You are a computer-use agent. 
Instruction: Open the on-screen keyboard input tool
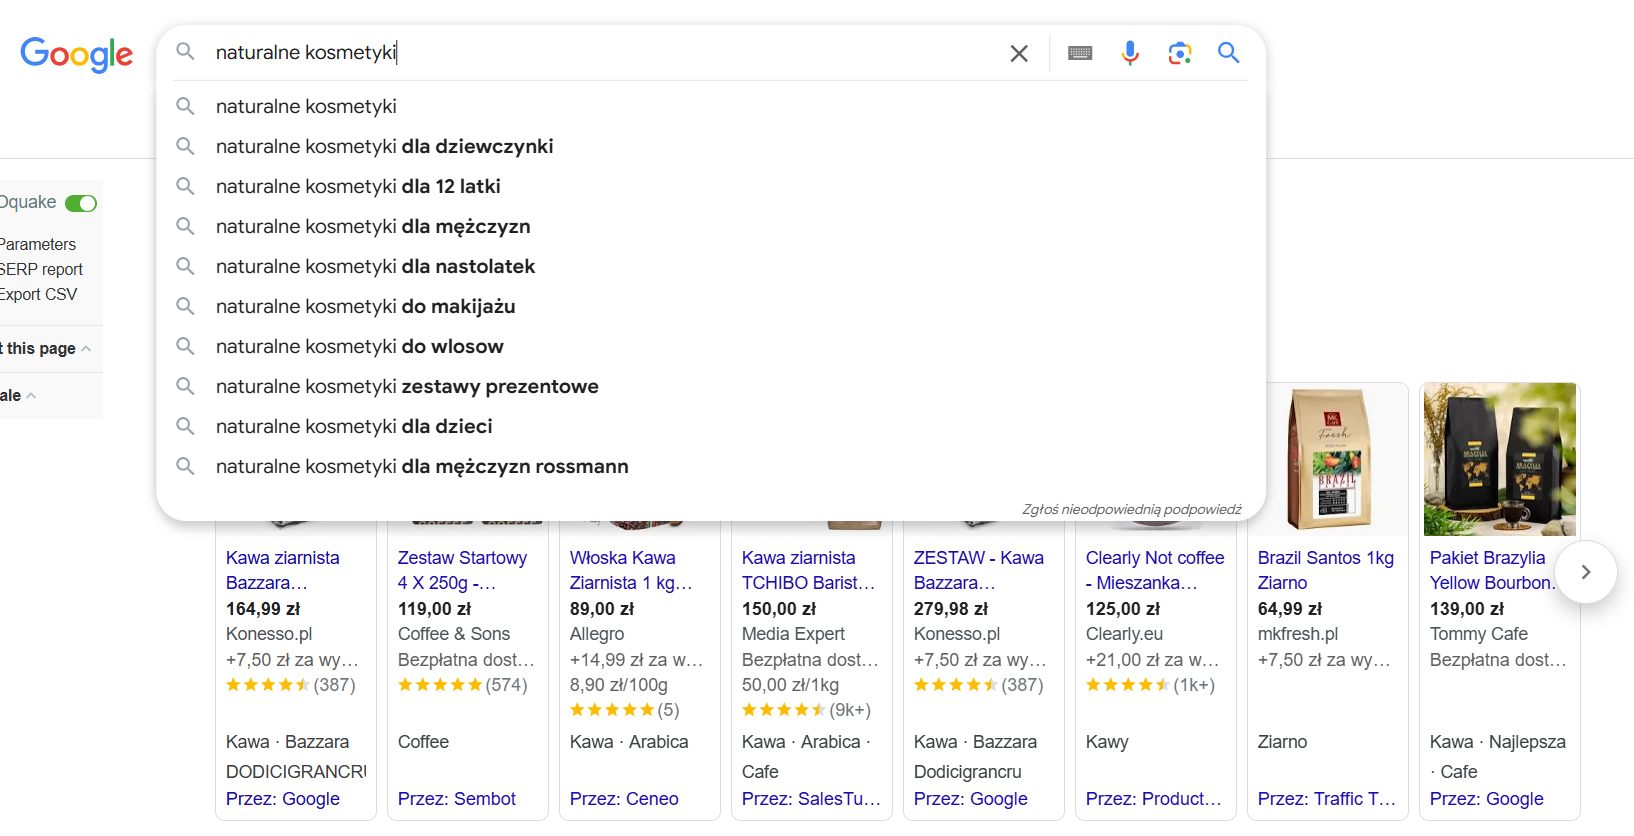pos(1080,53)
